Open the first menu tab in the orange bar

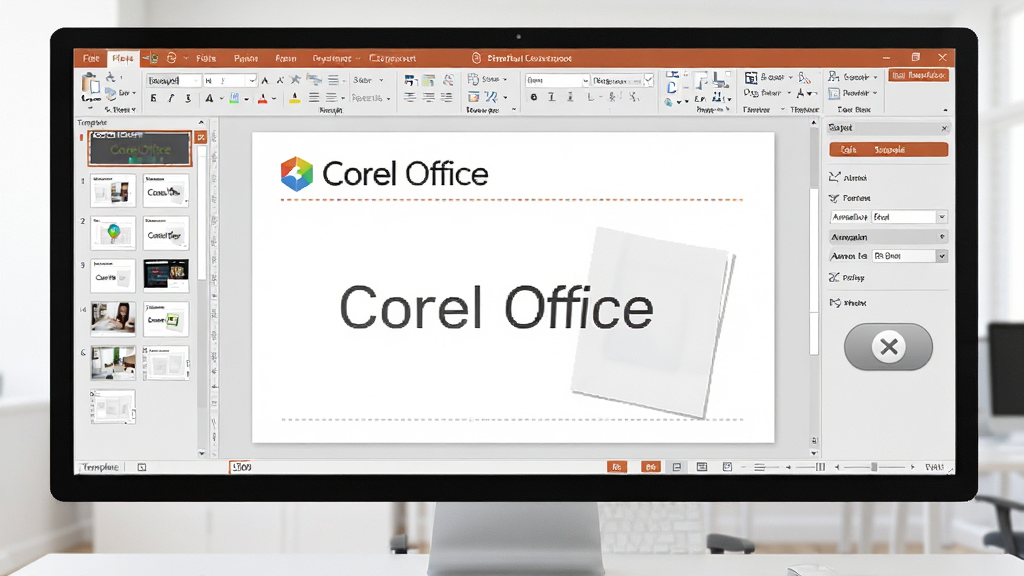[x=91, y=58]
